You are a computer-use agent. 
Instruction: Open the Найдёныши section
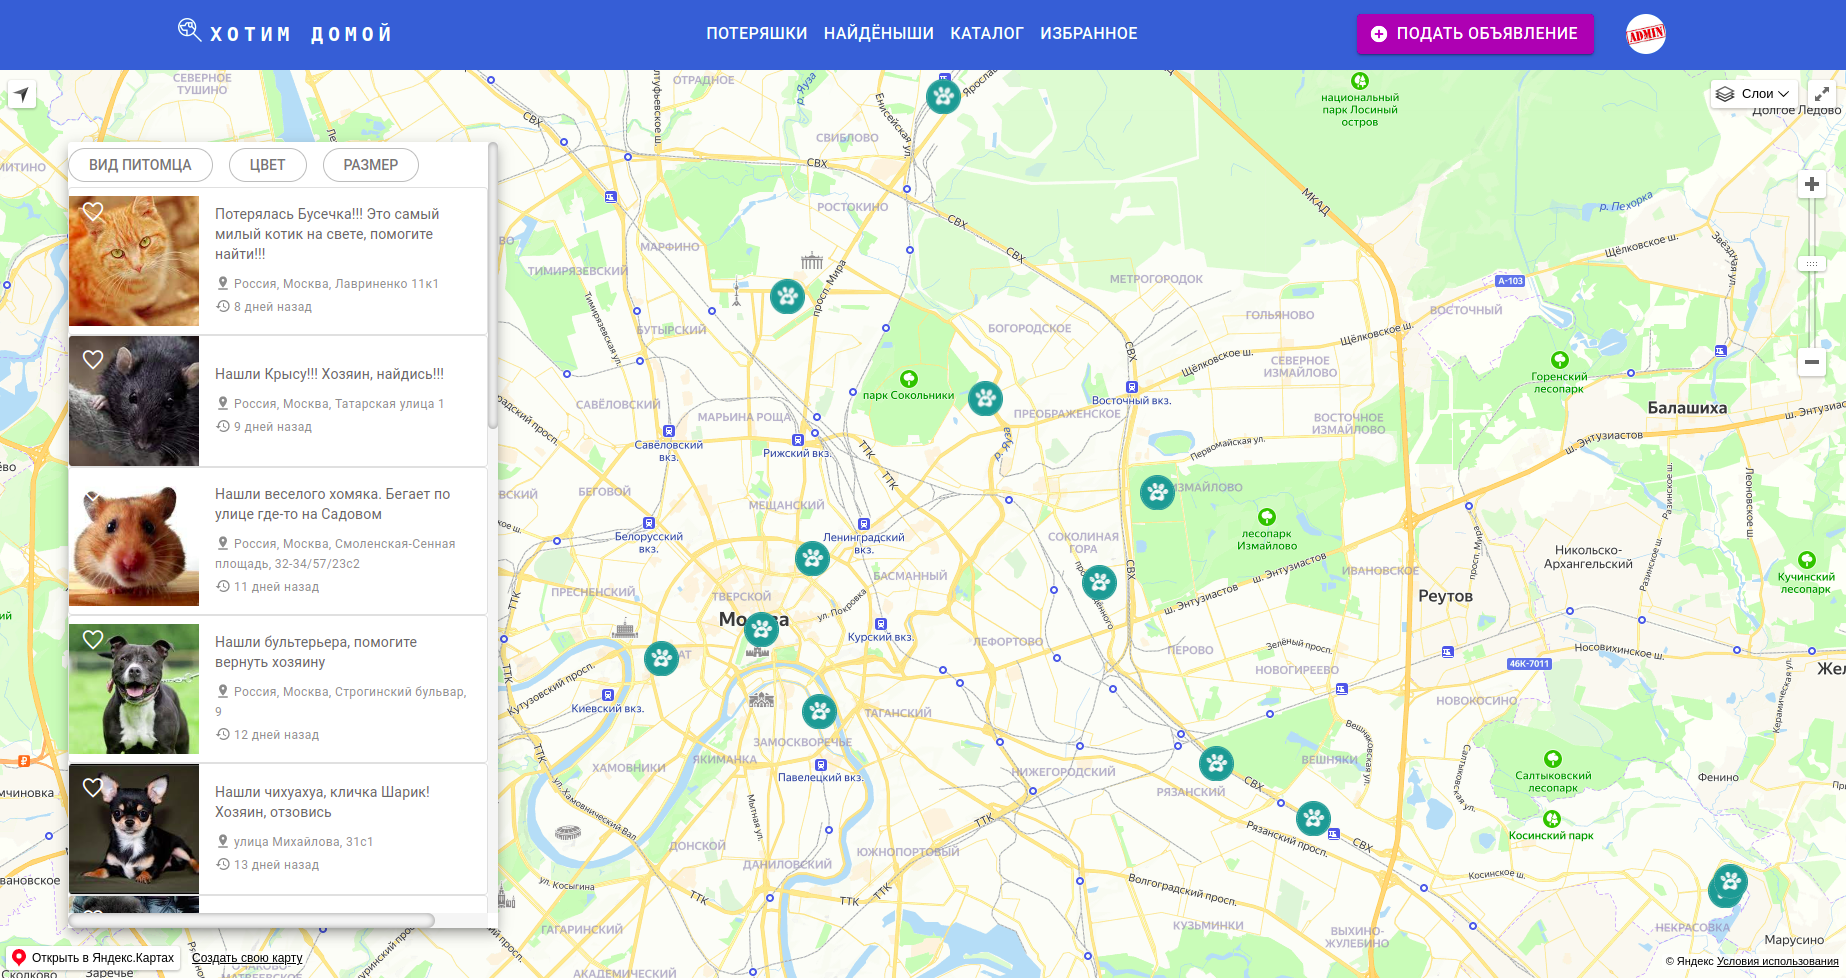878,33
